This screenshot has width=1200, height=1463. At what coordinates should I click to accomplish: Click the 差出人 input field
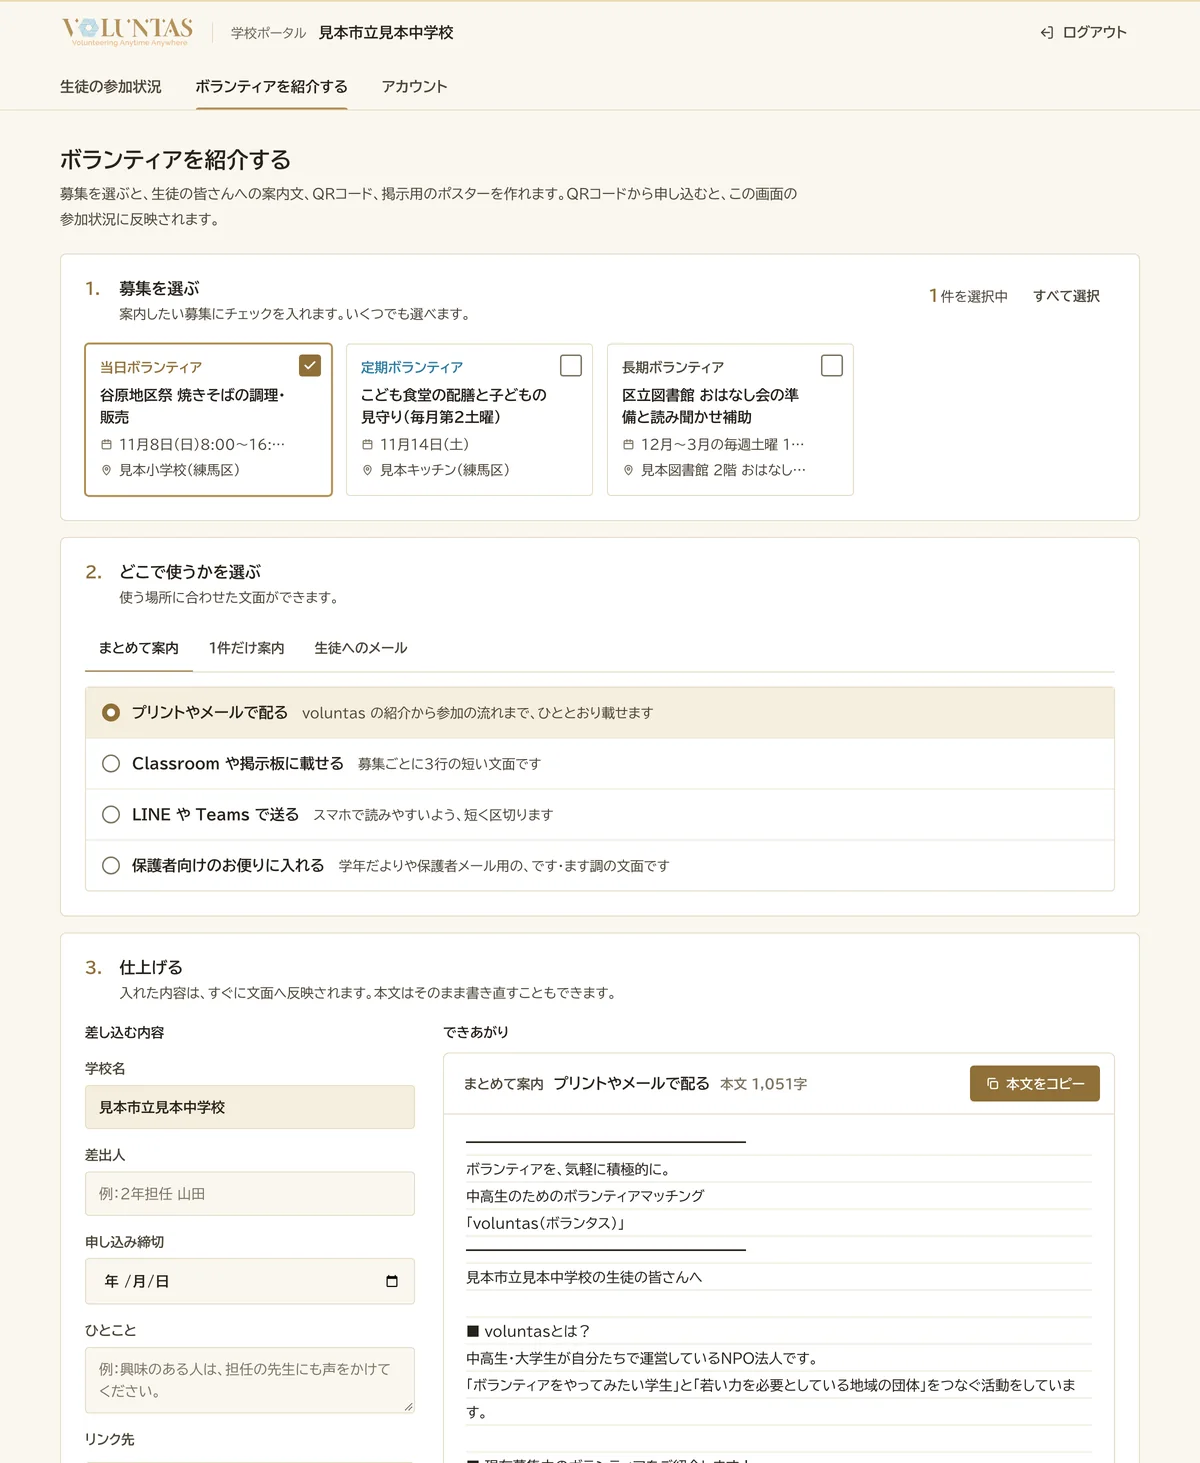[x=250, y=1194]
